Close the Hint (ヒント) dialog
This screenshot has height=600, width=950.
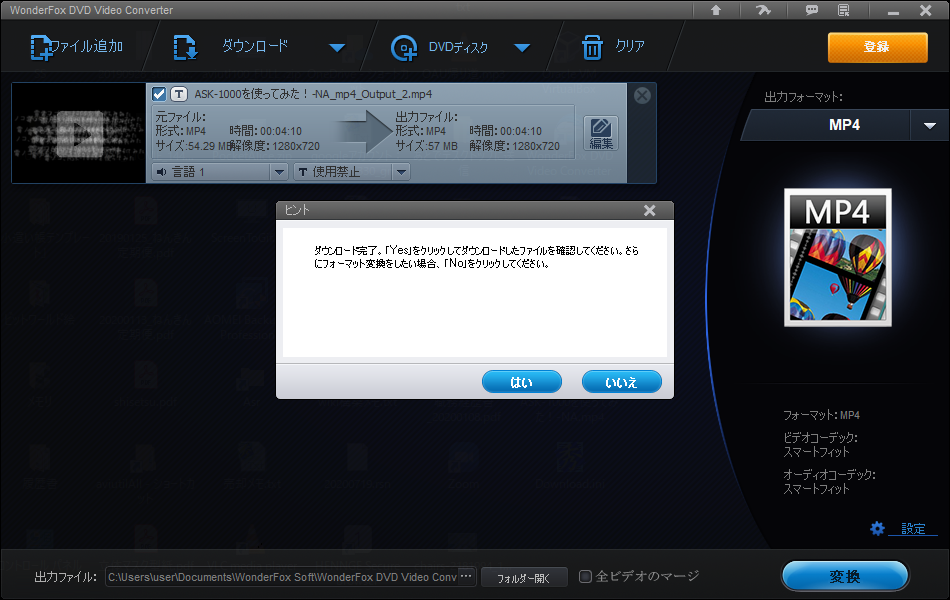coord(649,210)
